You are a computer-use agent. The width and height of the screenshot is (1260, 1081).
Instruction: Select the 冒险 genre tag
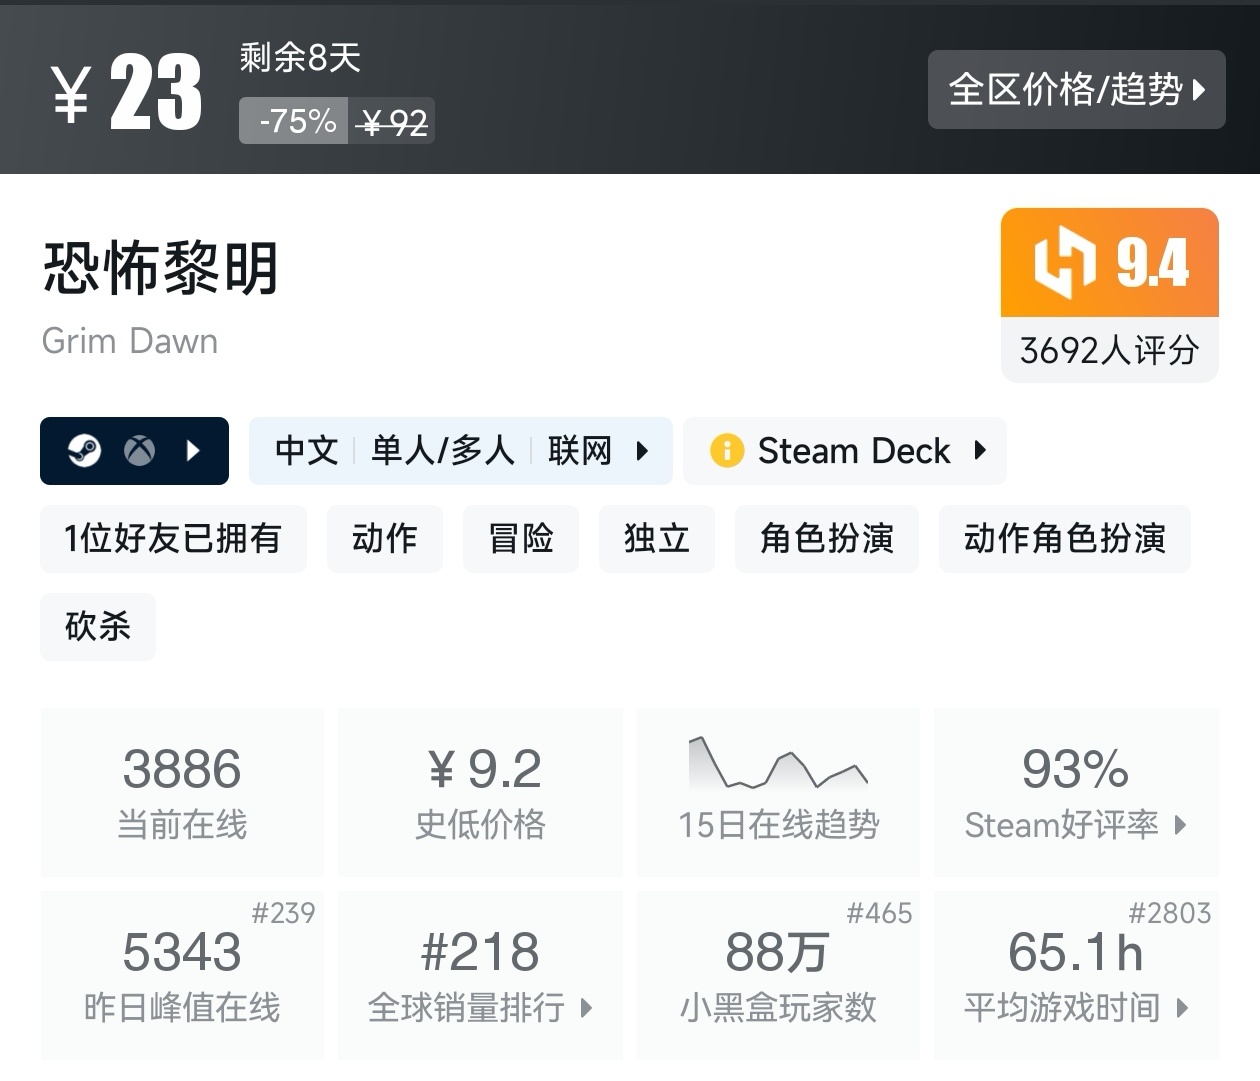[x=521, y=539]
